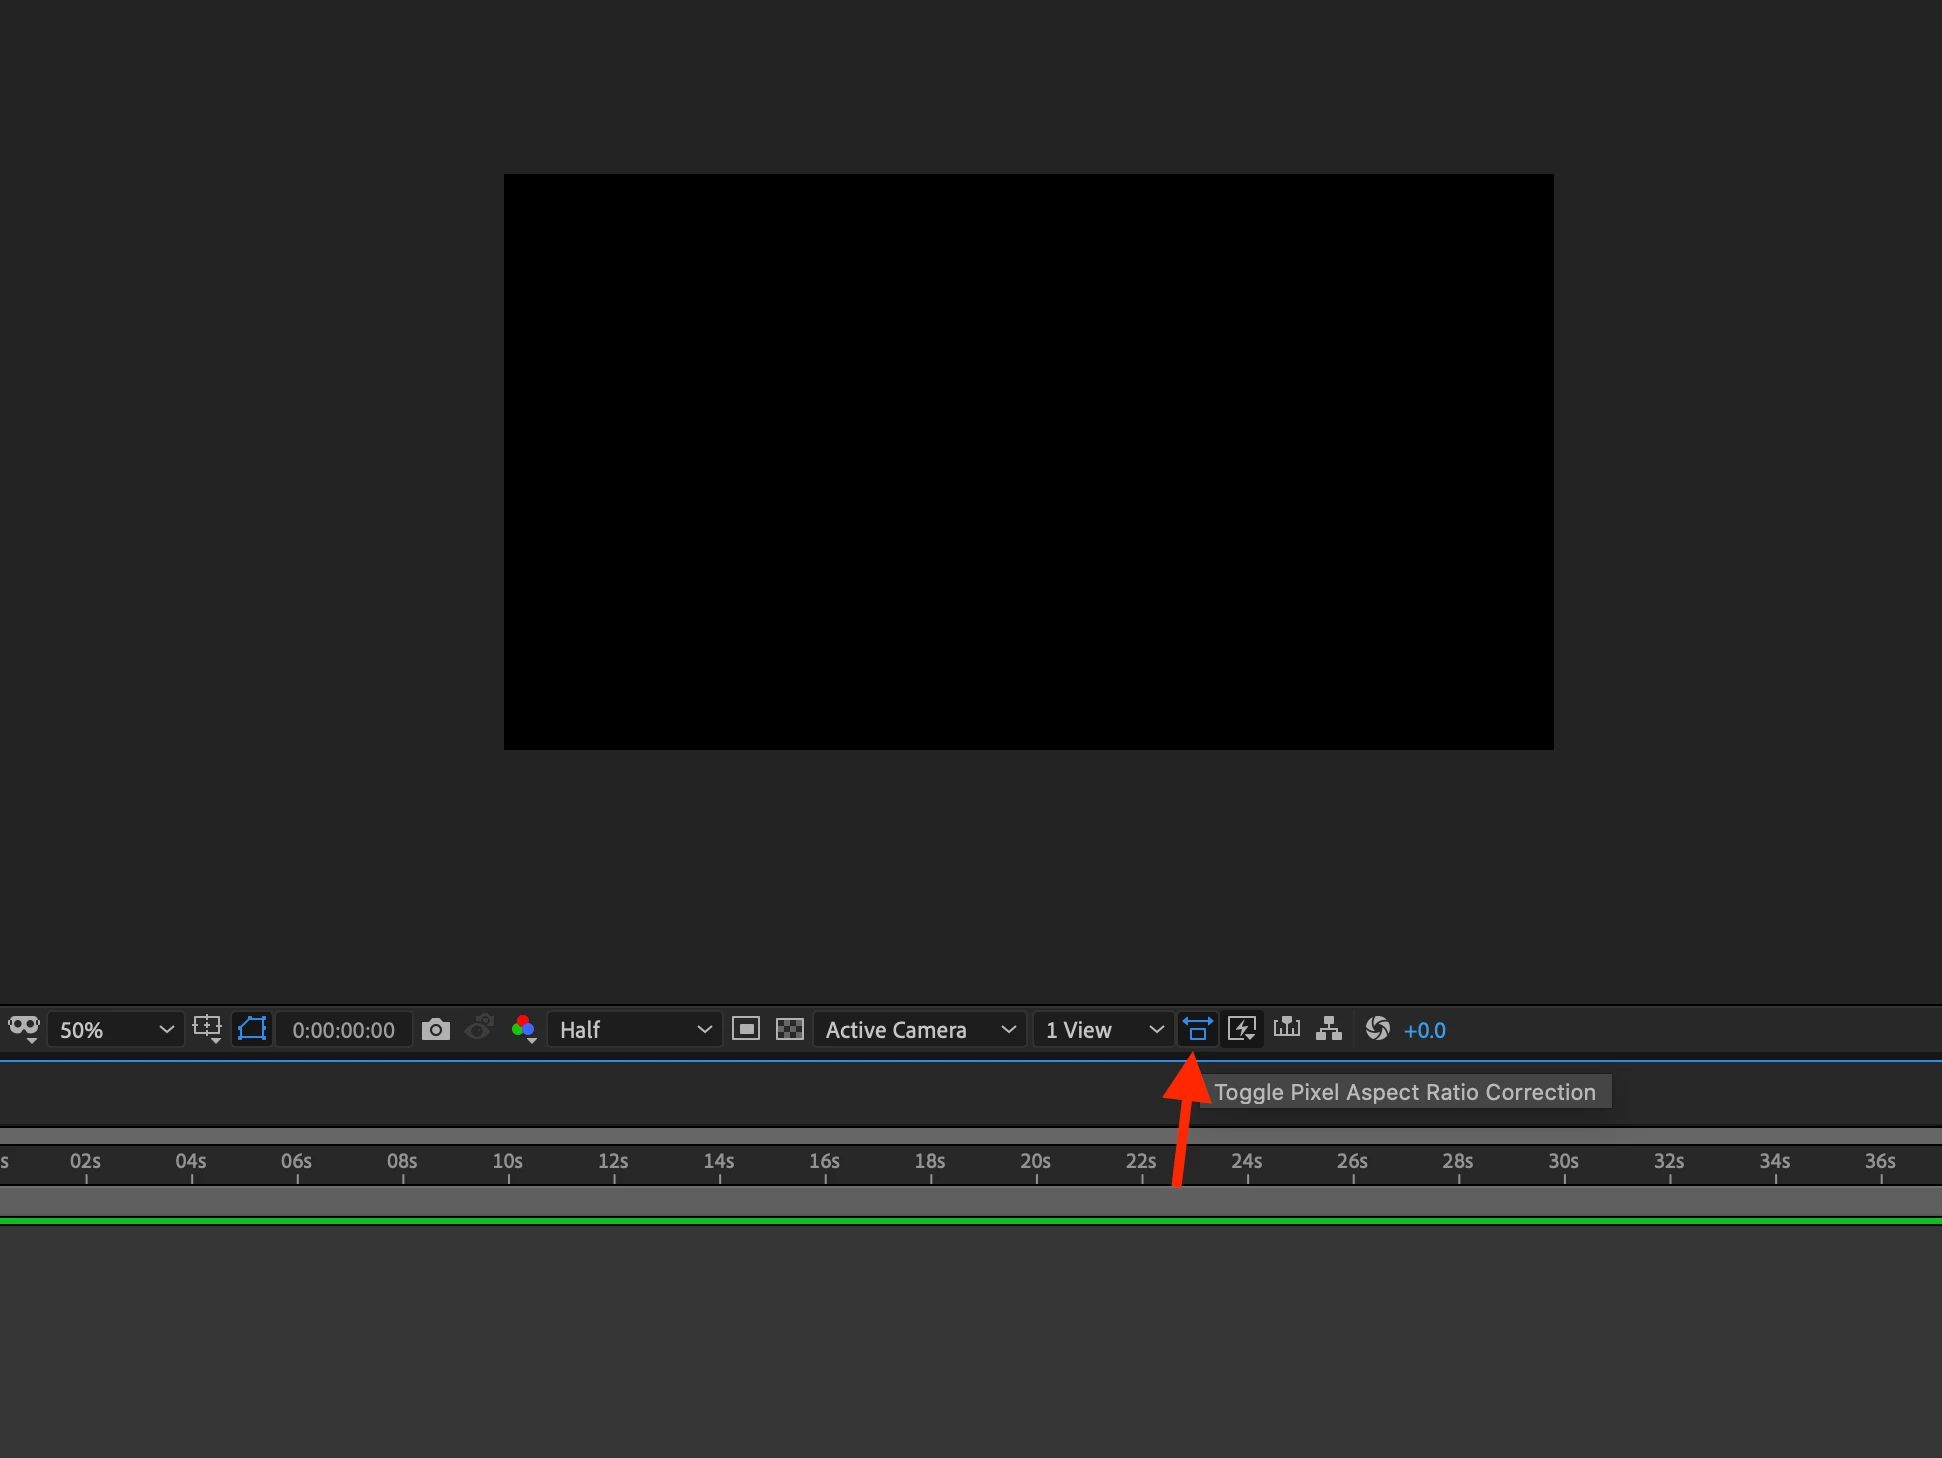Toggle the transparency grid checkerboard
The width and height of the screenshot is (1942, 1458).
(790, 1029)
